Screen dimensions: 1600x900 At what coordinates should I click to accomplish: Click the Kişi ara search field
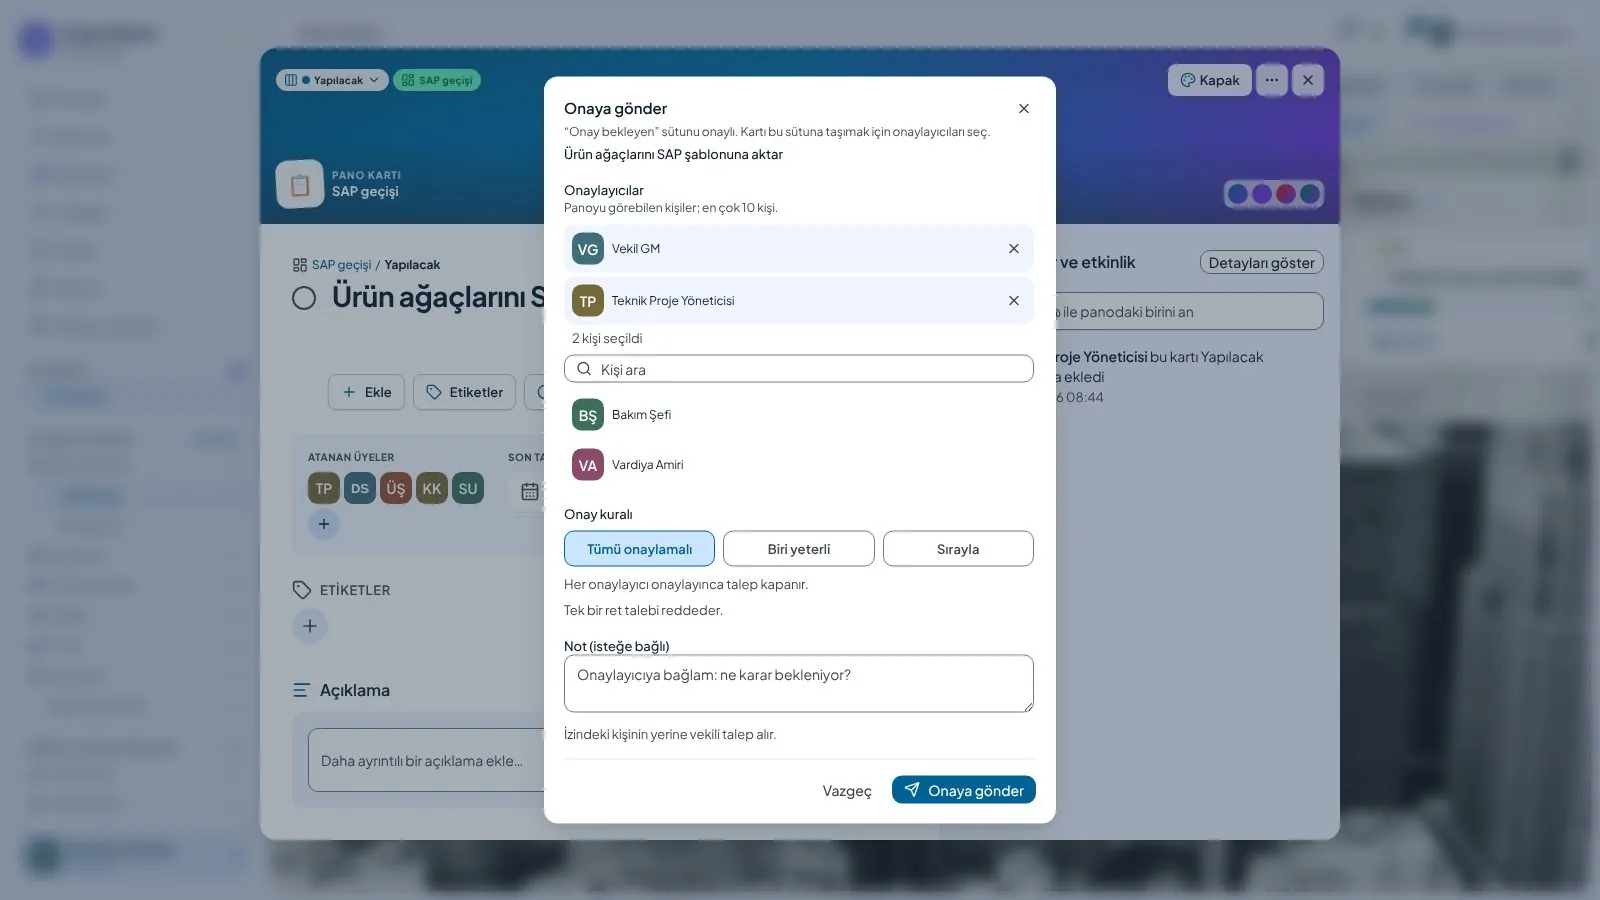(799, 369)
